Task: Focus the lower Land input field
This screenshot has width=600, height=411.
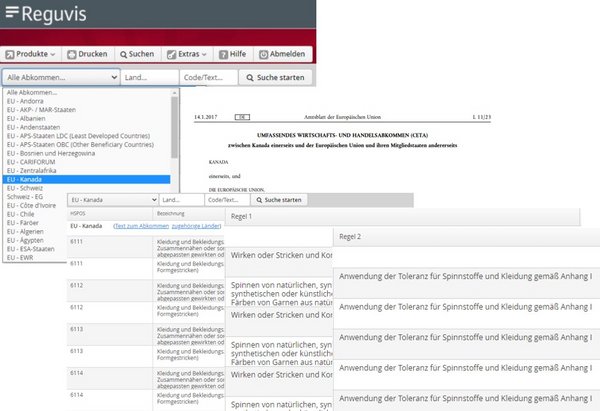Action: click(x=182, y=200)
